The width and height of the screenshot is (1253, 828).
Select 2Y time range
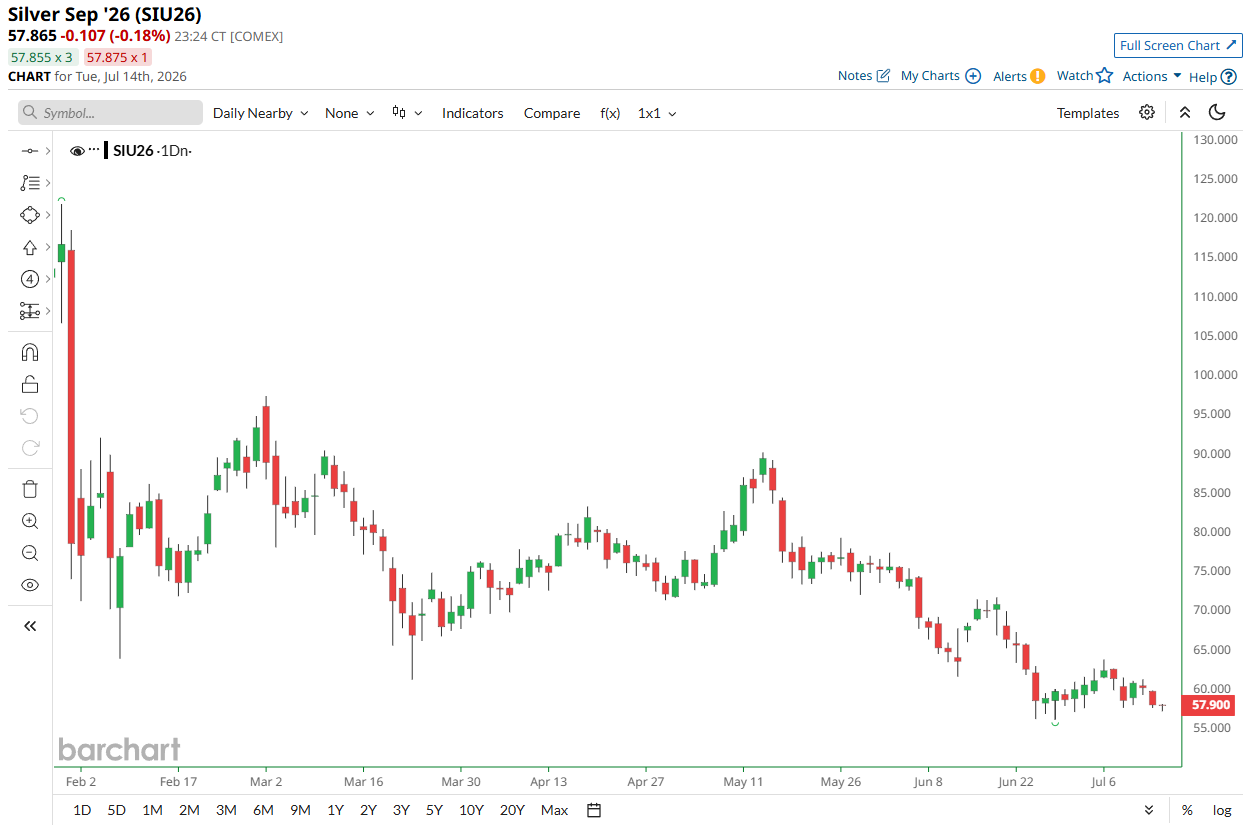coord(368,810)
